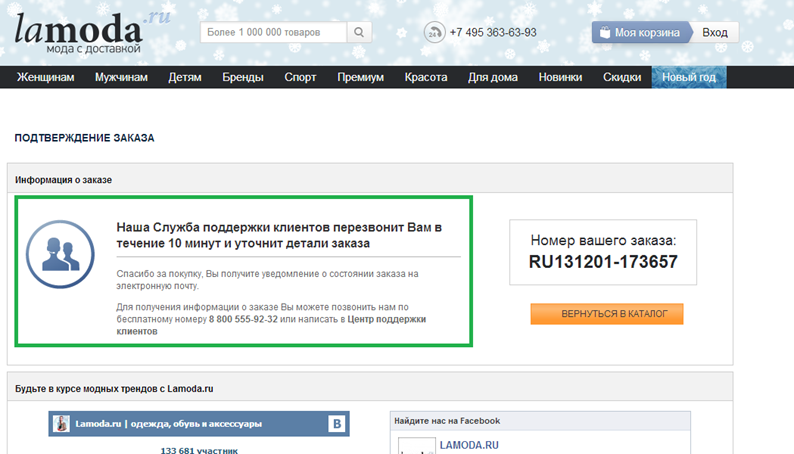Focus the 'Более 1 000 000 товаров' search field
This screenshot has width=794, height=454.
click(x=273, y=32)
